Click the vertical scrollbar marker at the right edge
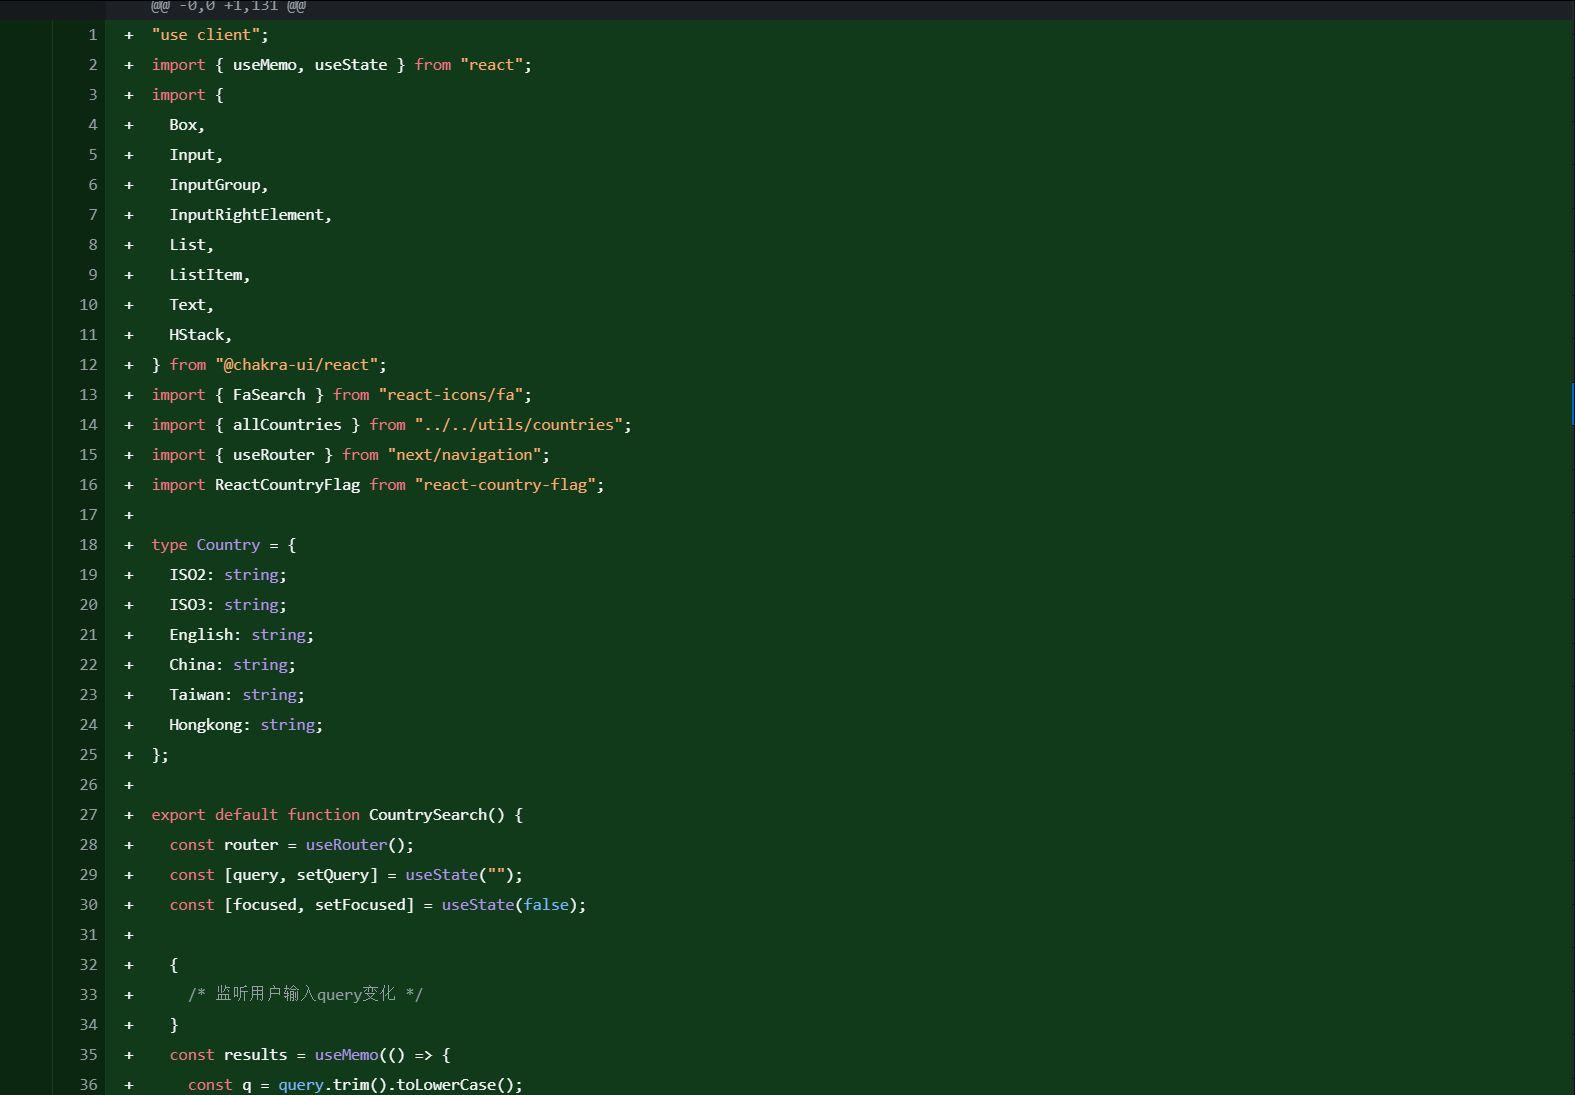 click(x=1573, y=403)
